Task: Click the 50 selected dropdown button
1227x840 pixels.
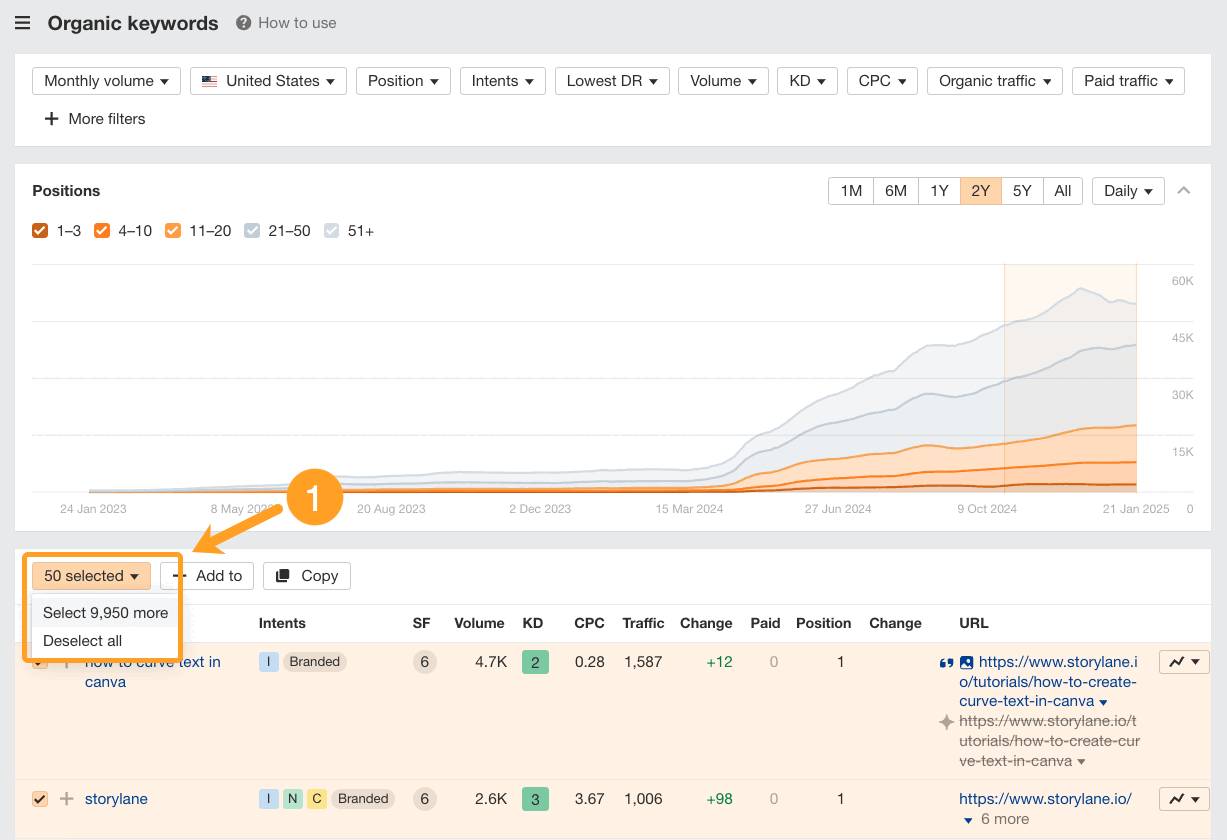Action: pyautogui.click(x=91, y=576)
